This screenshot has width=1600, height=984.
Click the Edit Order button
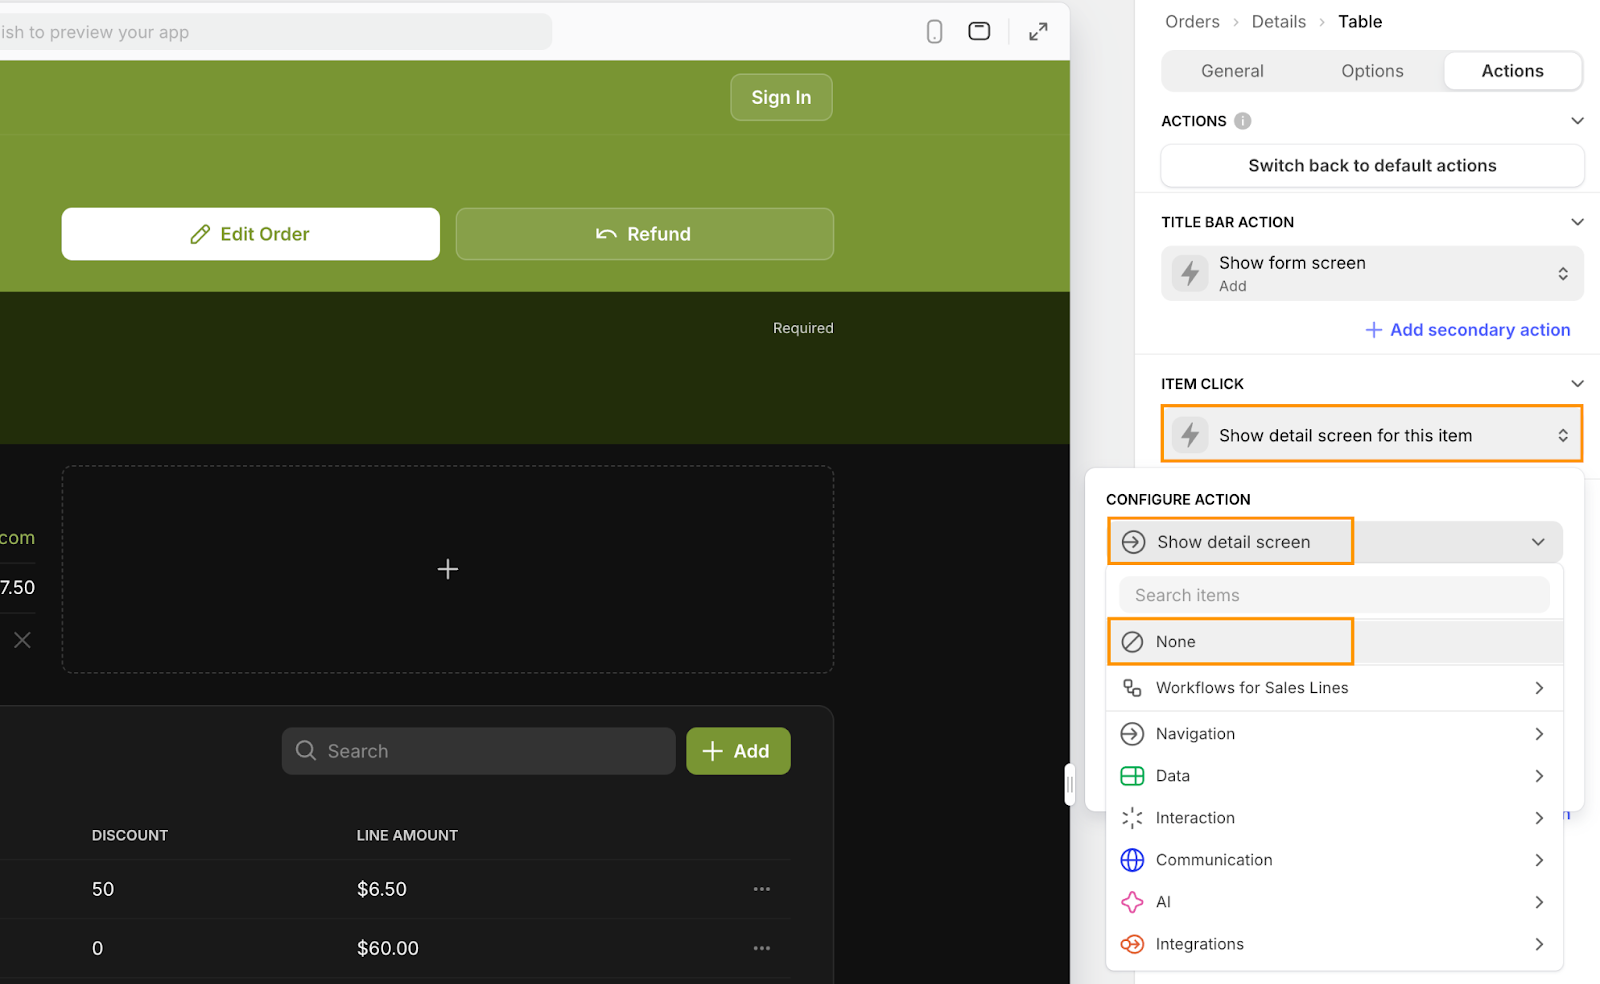pos(250,234)
